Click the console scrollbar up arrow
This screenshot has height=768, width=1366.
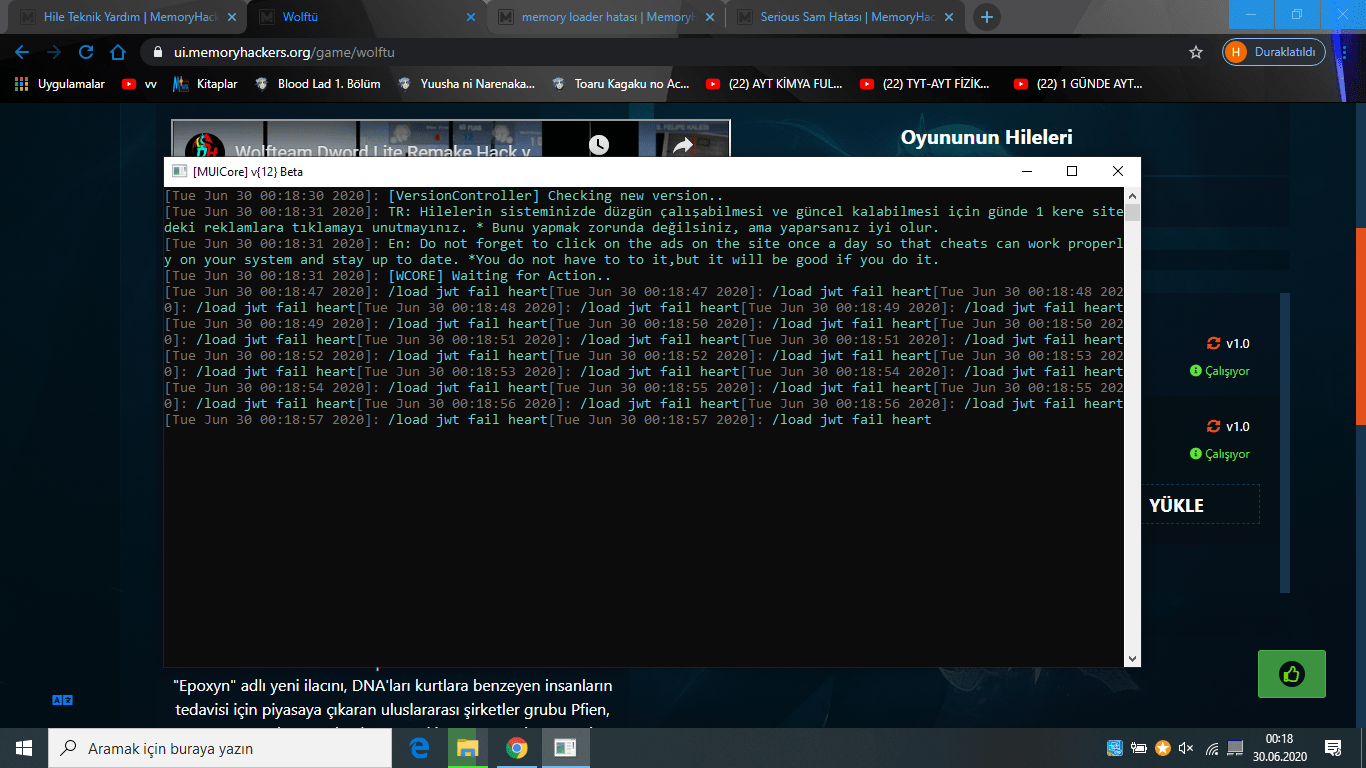[x=1132, y=195]
